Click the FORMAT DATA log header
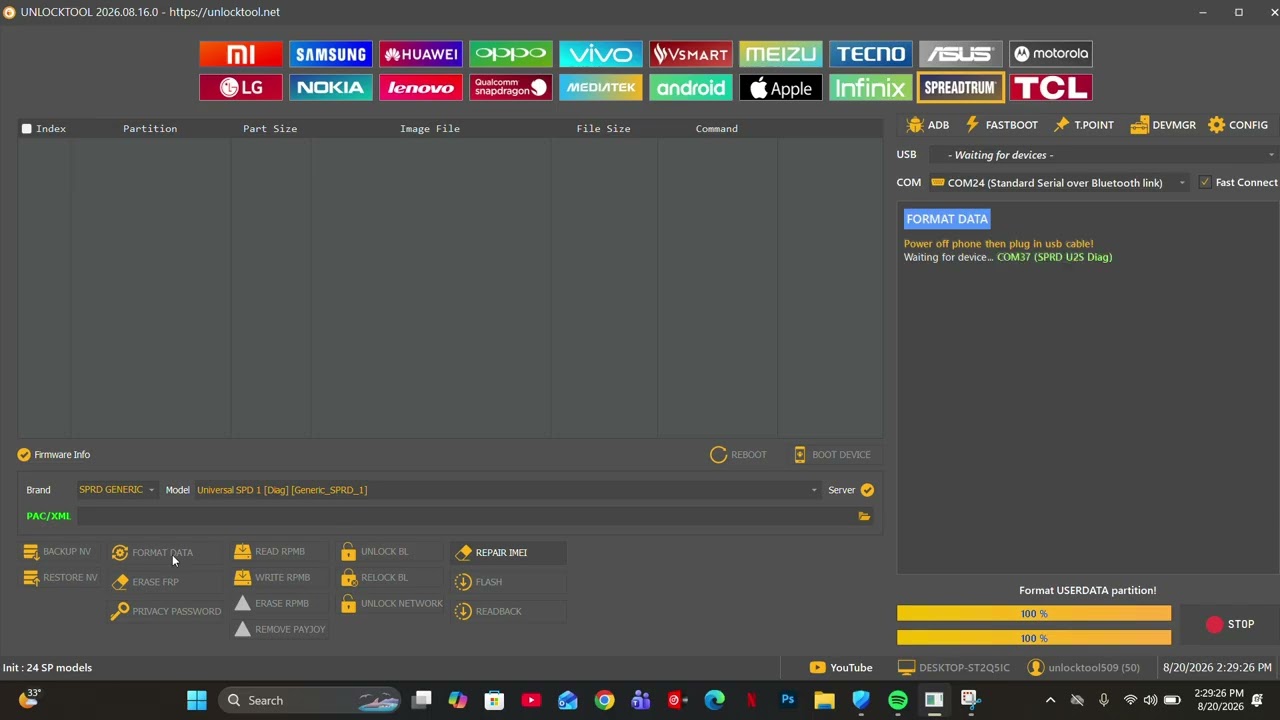This screenshot has width=1280, height=720. click(947, 219)
